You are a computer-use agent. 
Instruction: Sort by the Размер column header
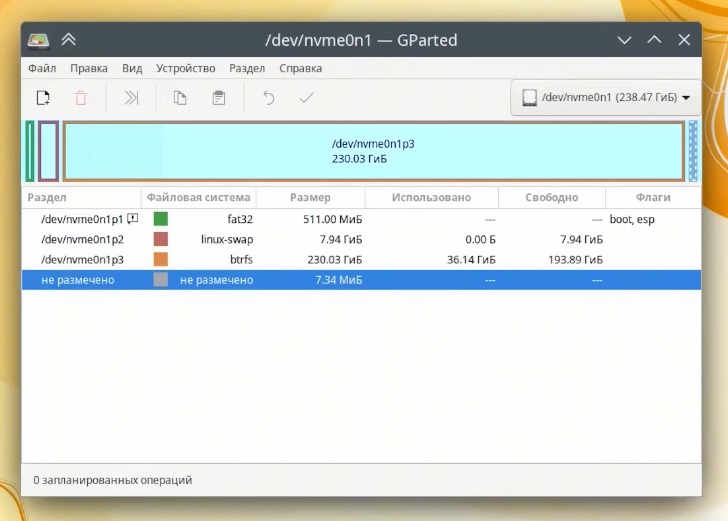[310, 197]
